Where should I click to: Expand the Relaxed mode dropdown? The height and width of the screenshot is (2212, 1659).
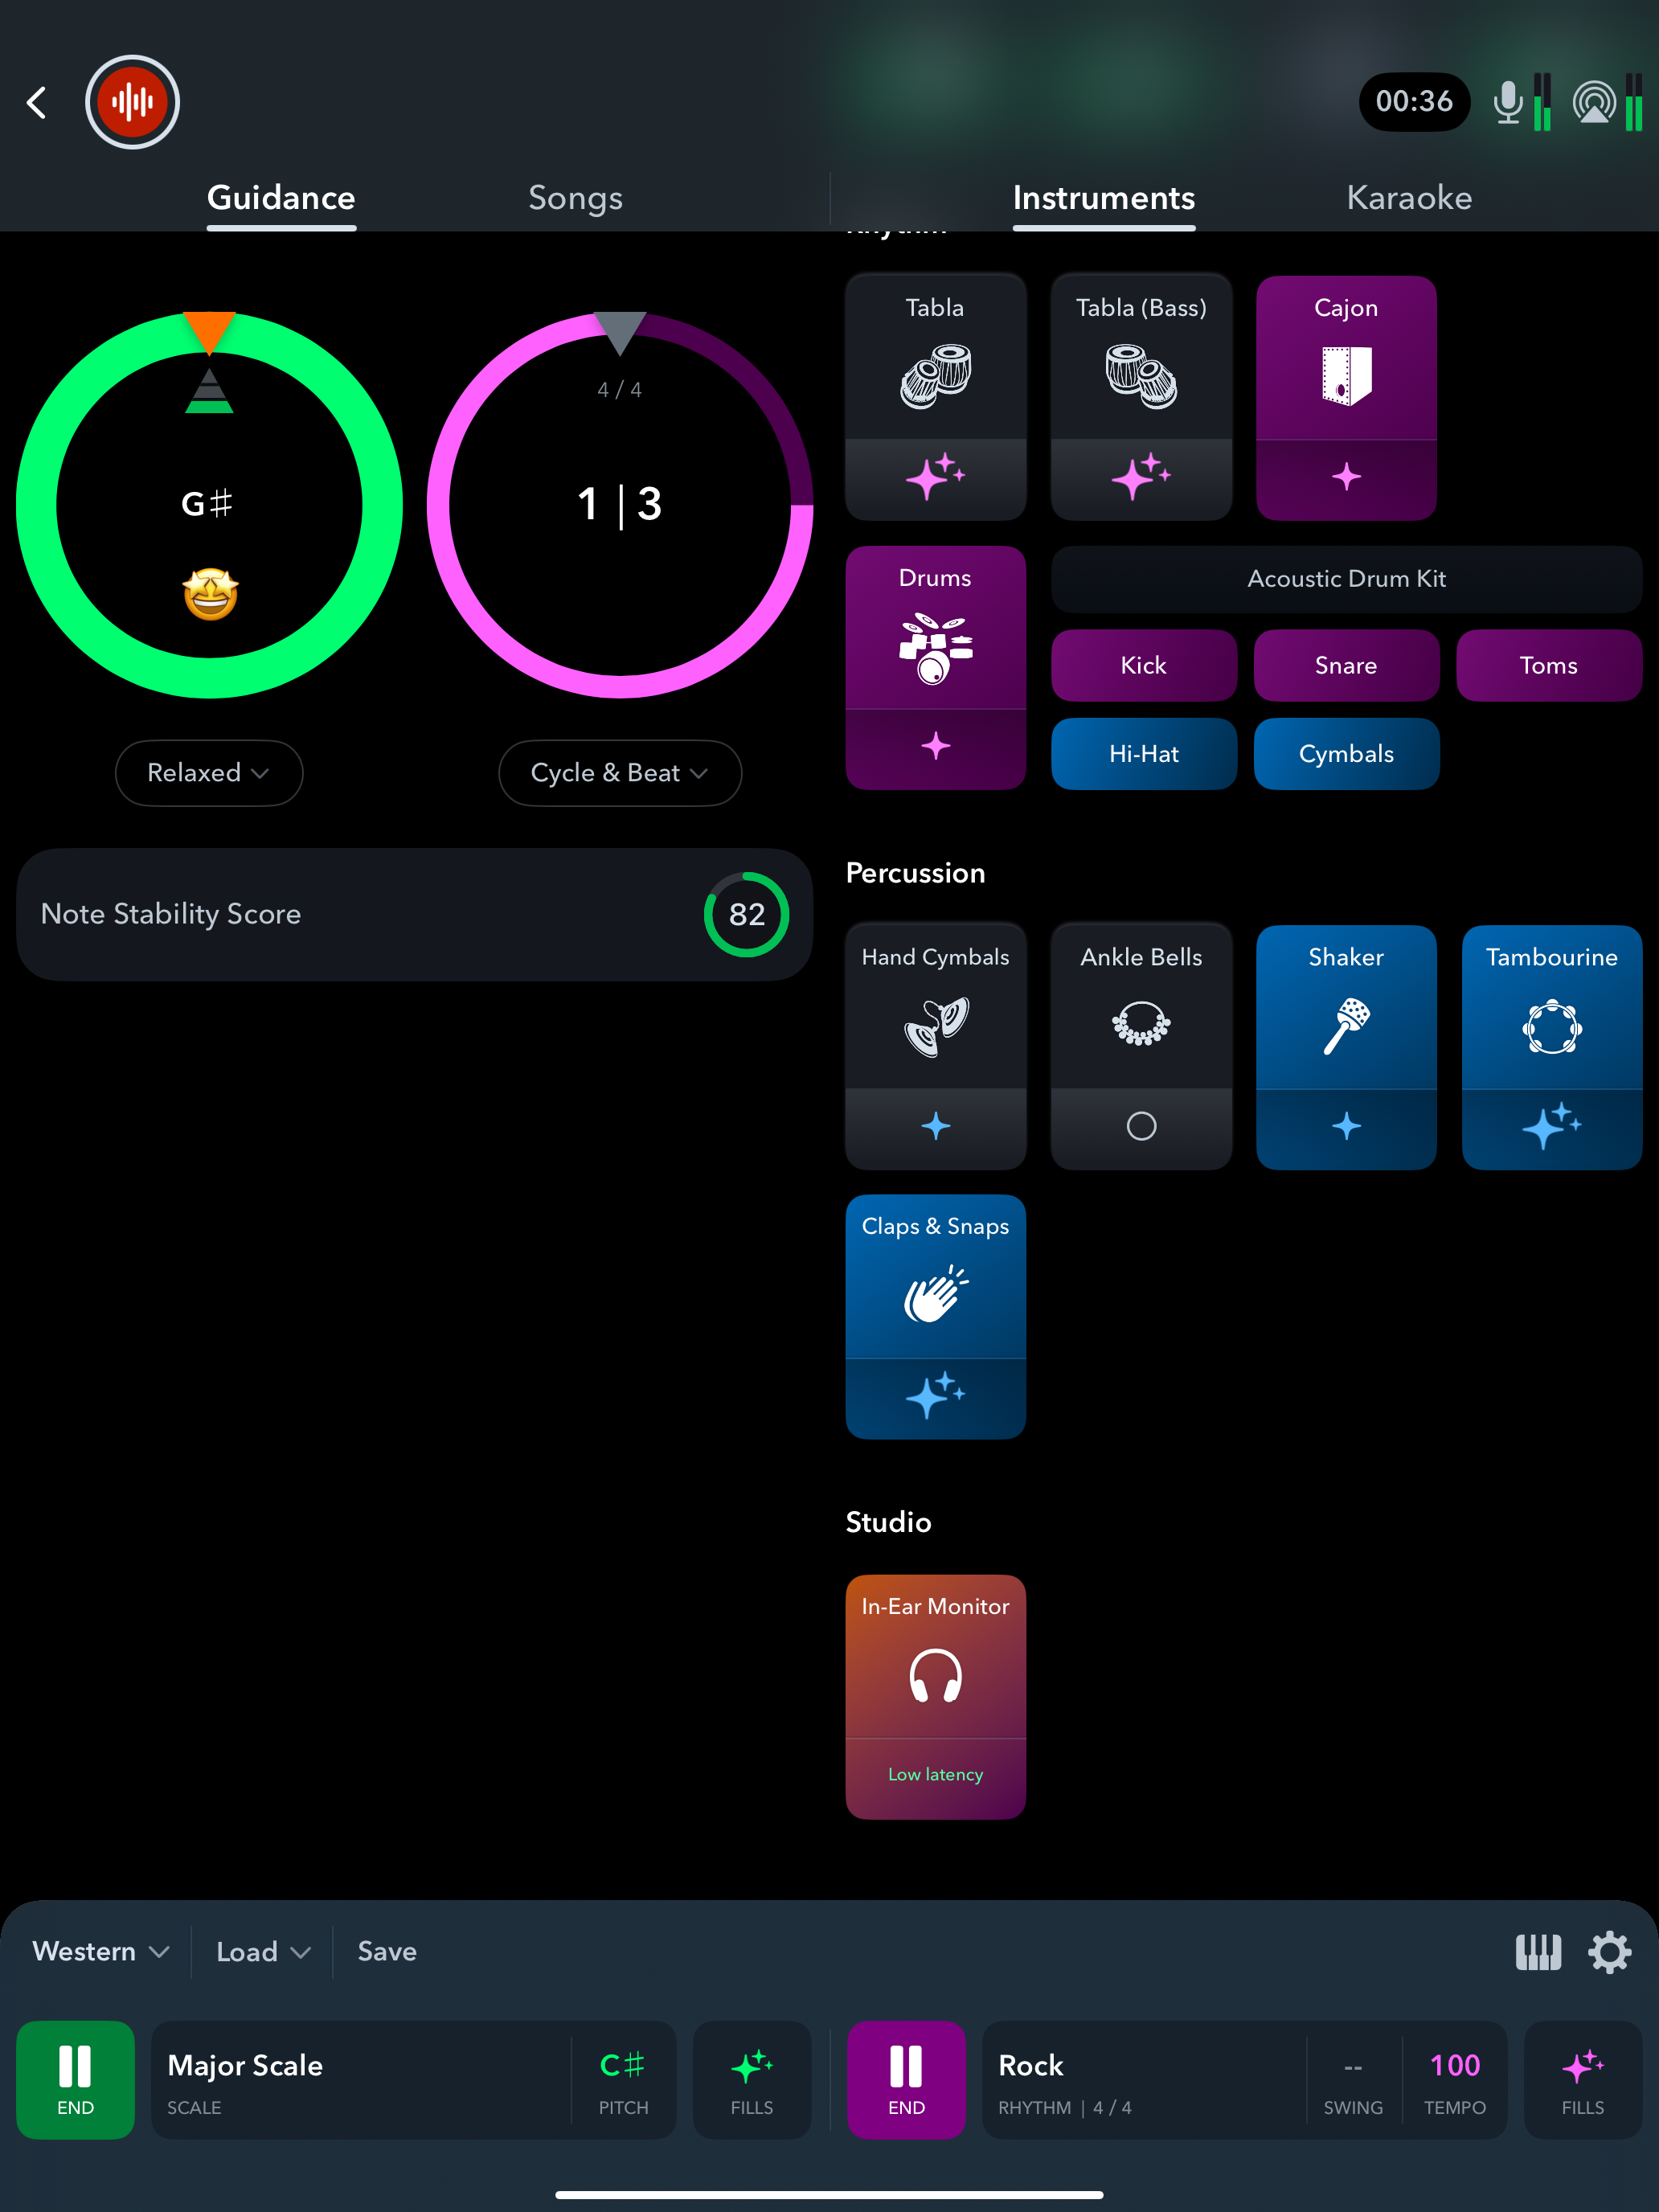(209, 772)
